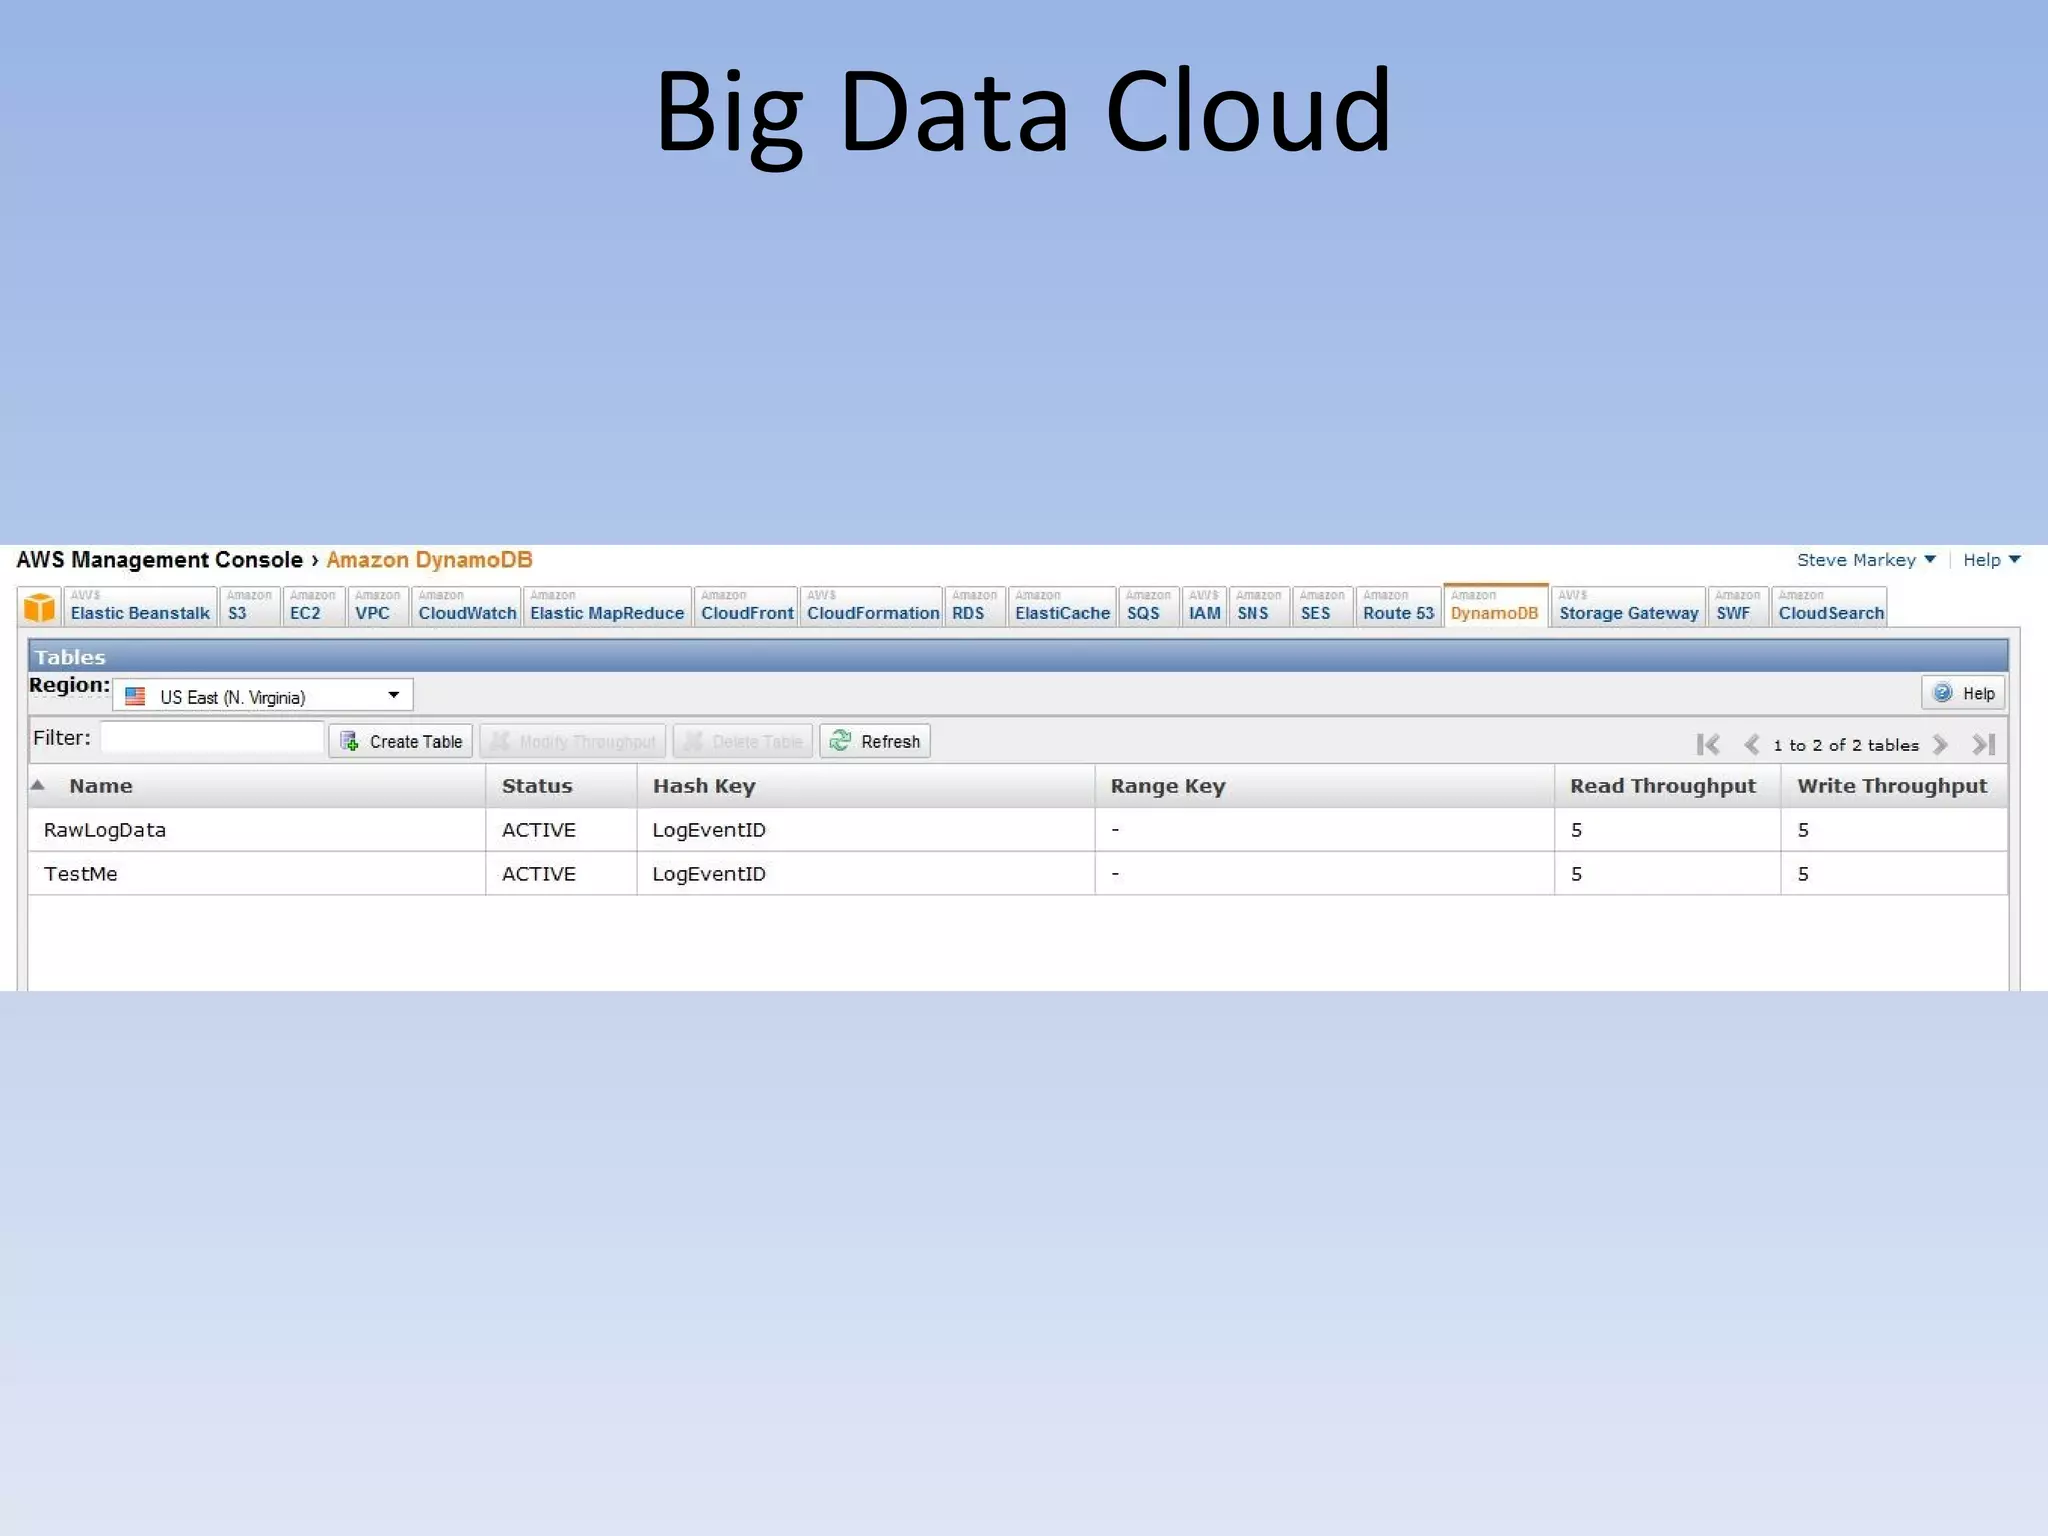Switch to the SWF tab

[1738, 606]
